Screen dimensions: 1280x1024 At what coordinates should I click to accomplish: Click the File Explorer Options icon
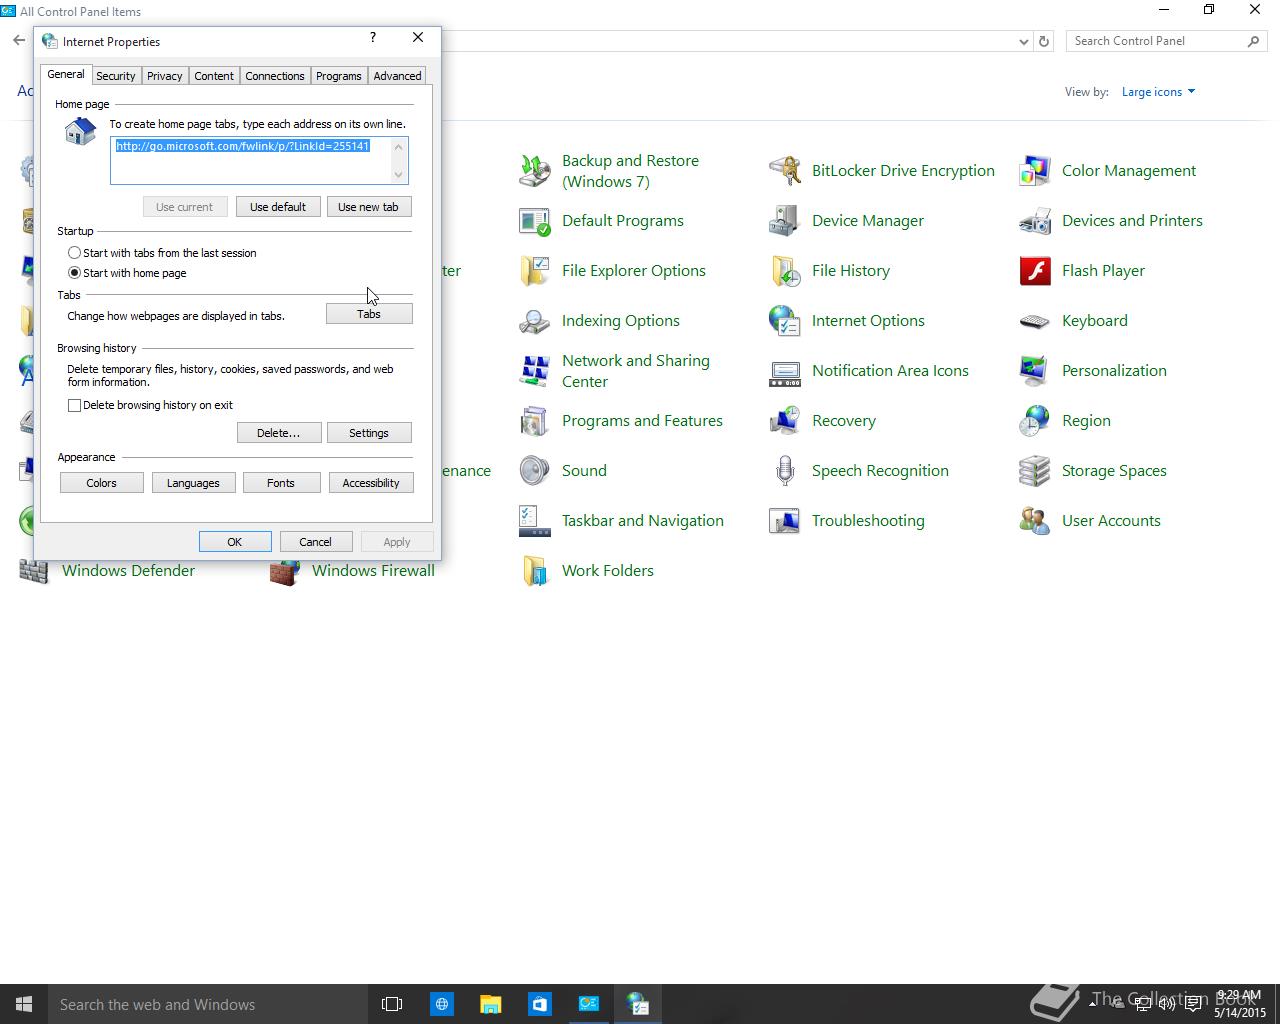click(535, 271)
